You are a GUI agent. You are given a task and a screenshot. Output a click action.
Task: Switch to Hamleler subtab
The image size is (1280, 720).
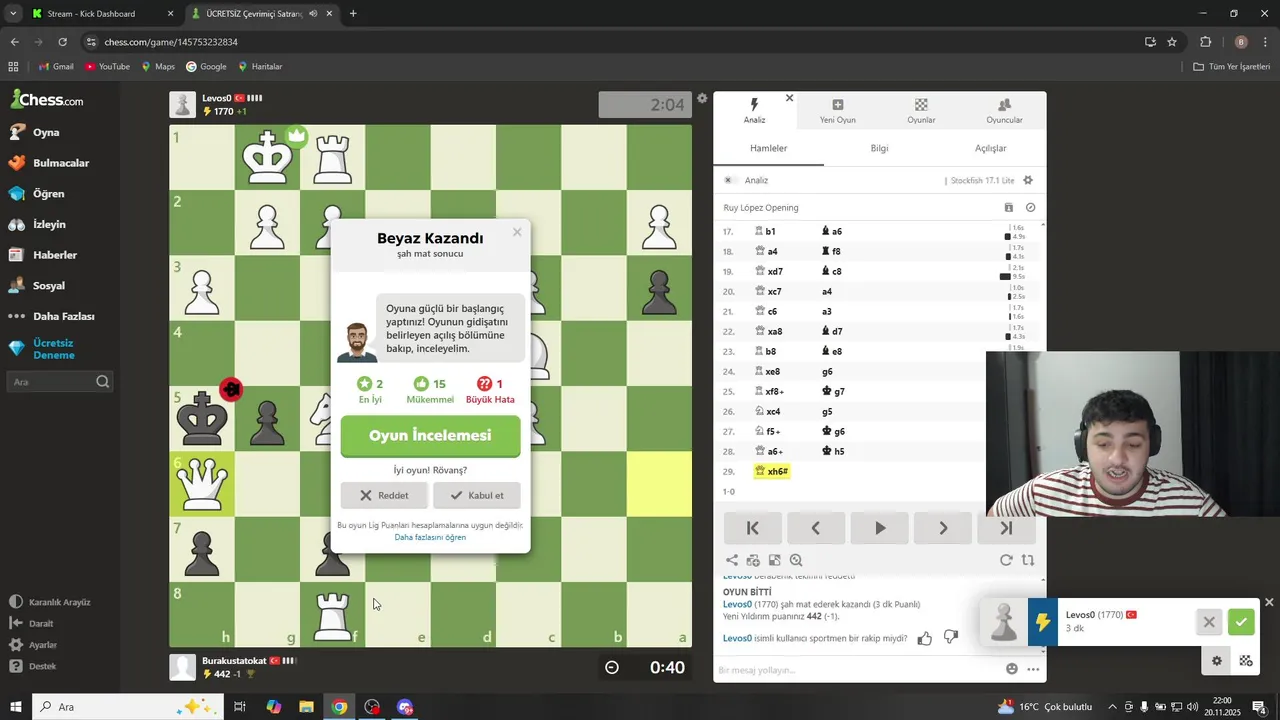[769, 148]
